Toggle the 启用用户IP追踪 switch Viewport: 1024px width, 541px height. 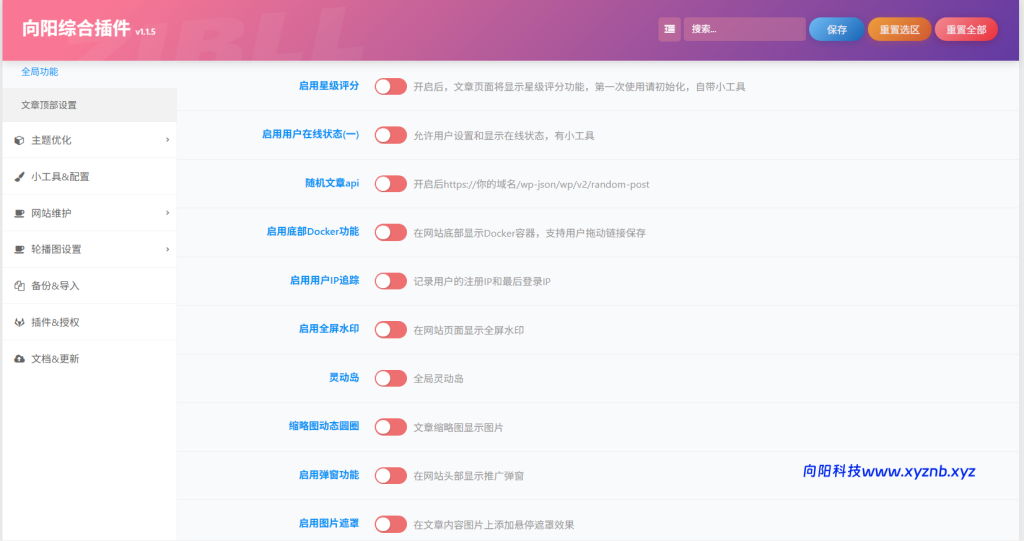[391, 281]
